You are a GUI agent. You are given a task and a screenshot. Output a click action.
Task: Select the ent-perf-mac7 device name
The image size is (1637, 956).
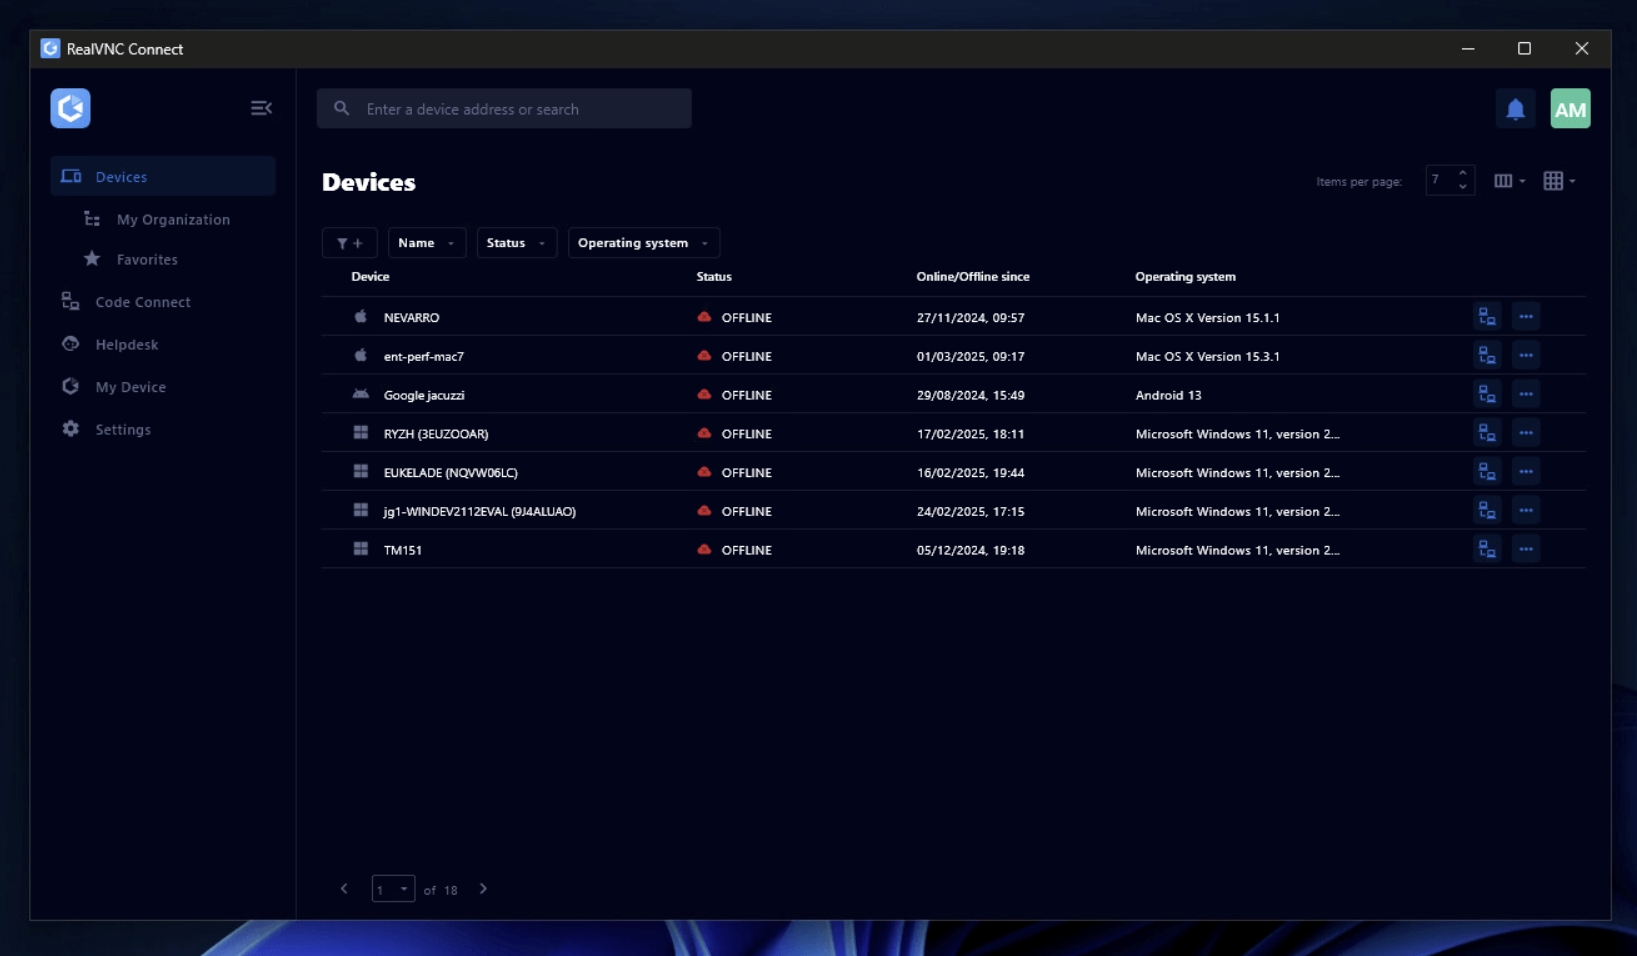(424, 356)
